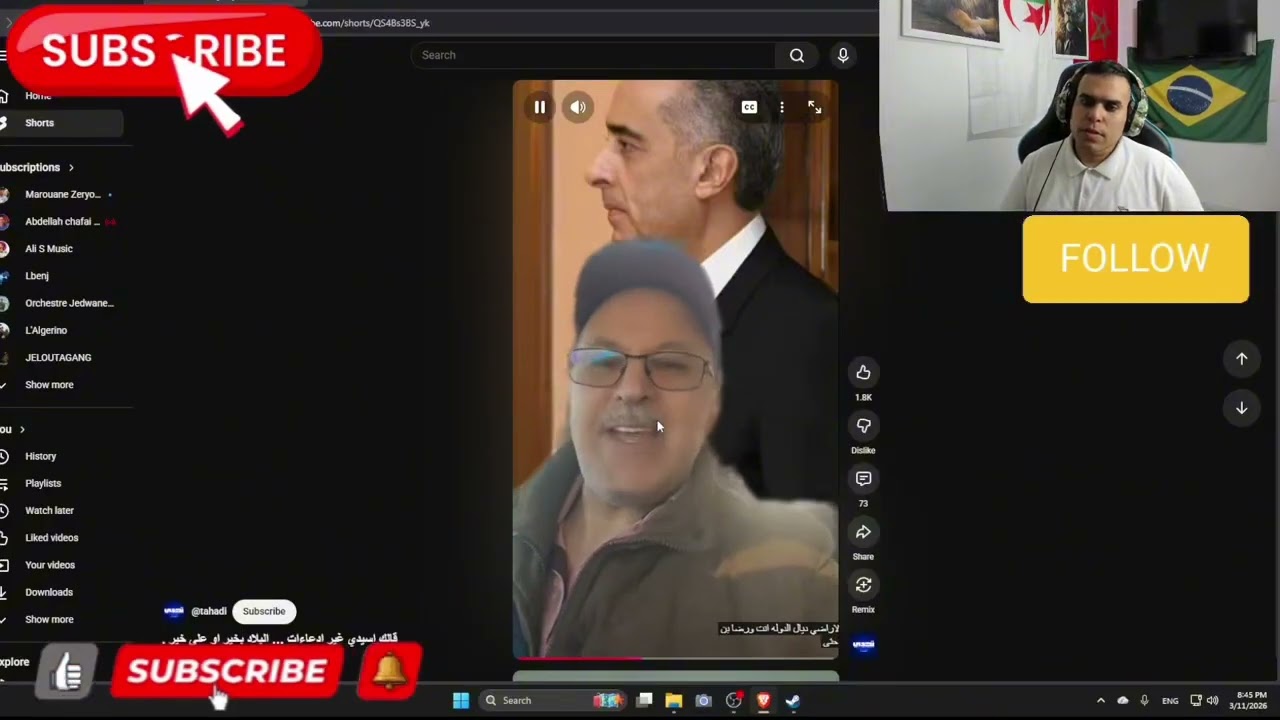Open Steam from the taskbar
The height and width of the screenshot is (720, 1280).
pyautogui.click(x=792, y=700)
